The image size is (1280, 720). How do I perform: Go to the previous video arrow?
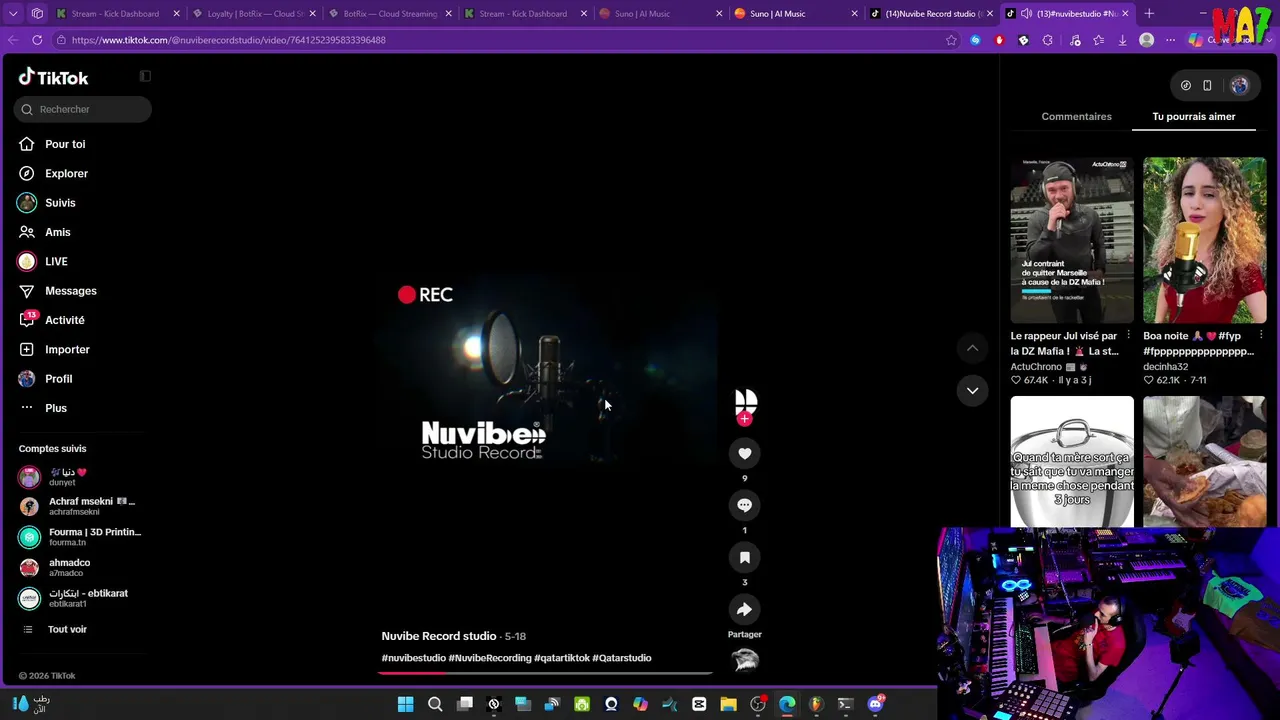point(972,348)
